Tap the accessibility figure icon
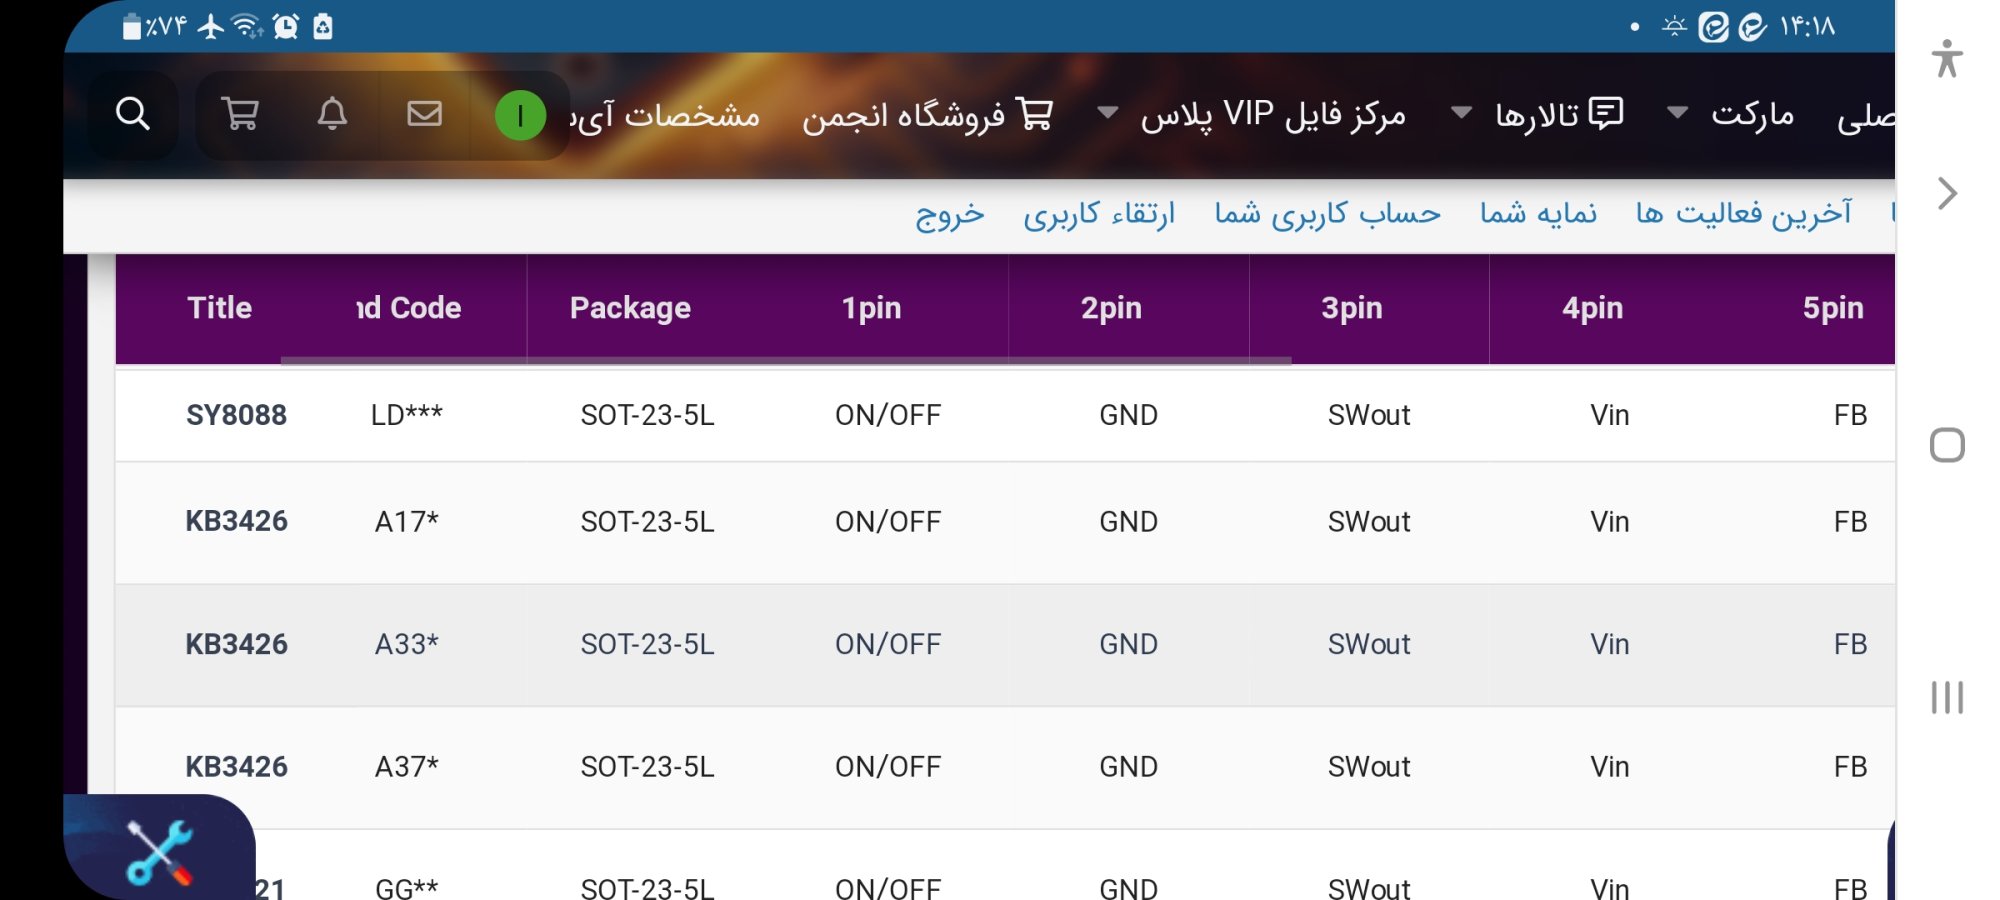Viewport: 2000px width, 900px height. (x=1946, y=58)
